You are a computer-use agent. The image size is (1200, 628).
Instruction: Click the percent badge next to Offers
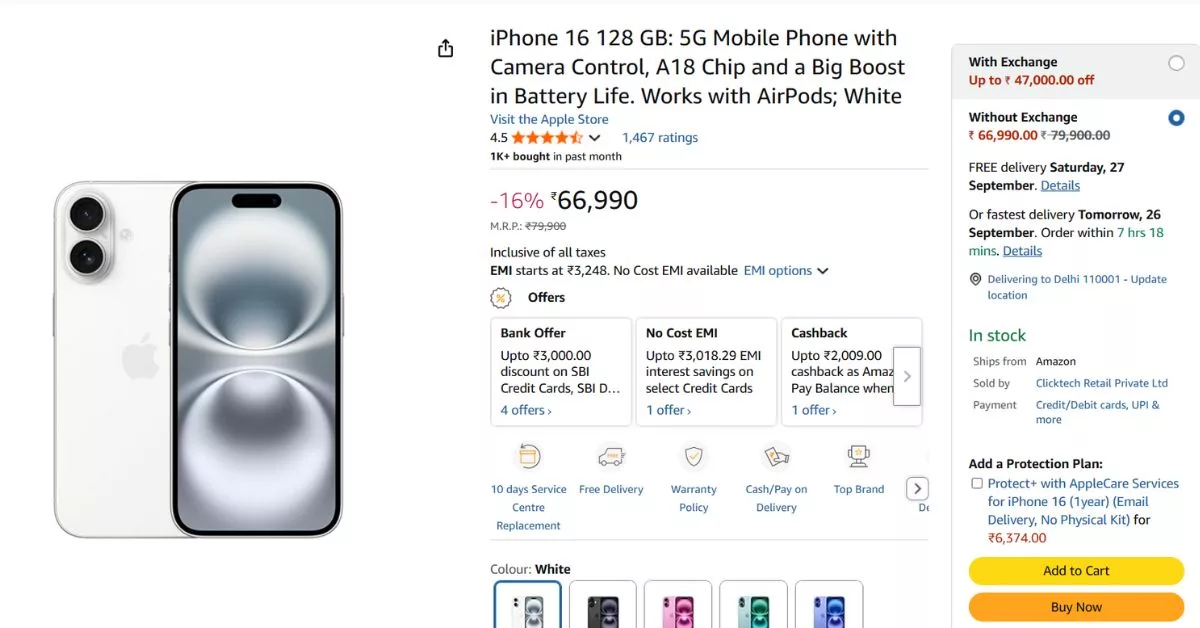click(499, 297)
